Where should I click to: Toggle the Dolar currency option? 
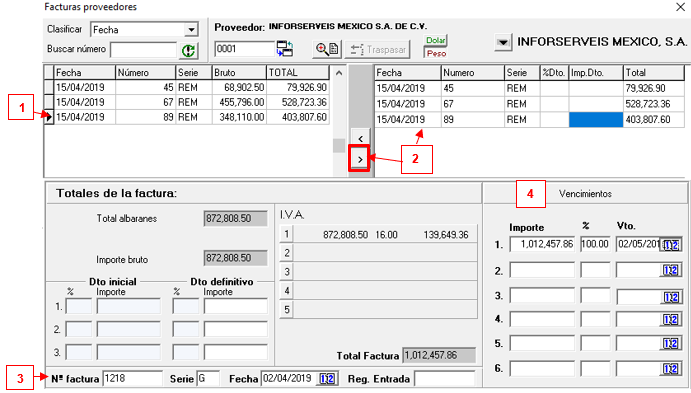point(435,40)
